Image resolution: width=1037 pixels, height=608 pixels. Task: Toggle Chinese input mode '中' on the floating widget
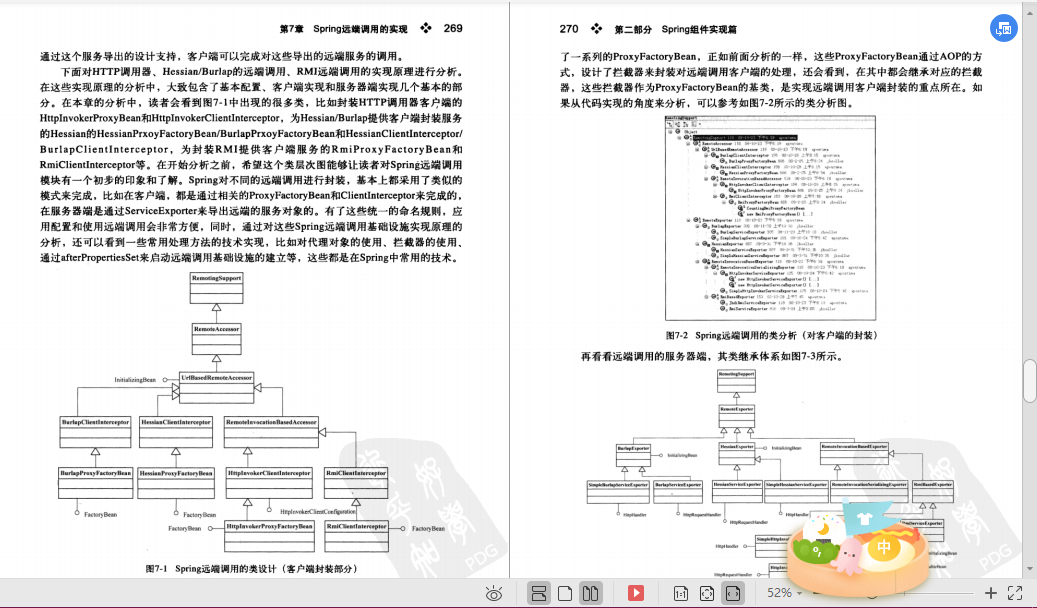[884, 548]
